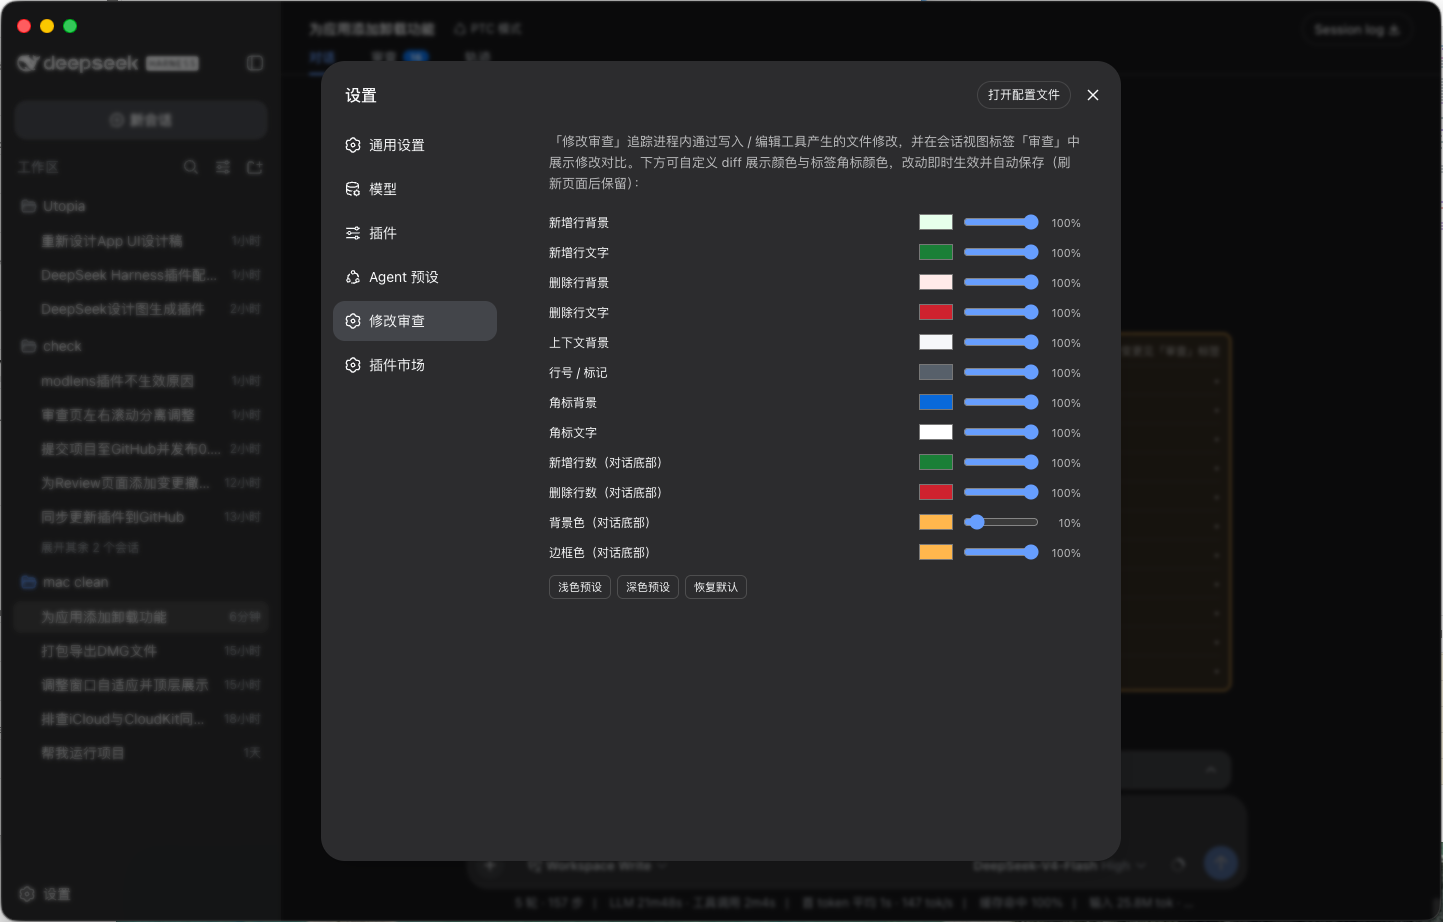Click the search icon in the 工作区 header
The image size is (1443, 922).
click(190, 167)
